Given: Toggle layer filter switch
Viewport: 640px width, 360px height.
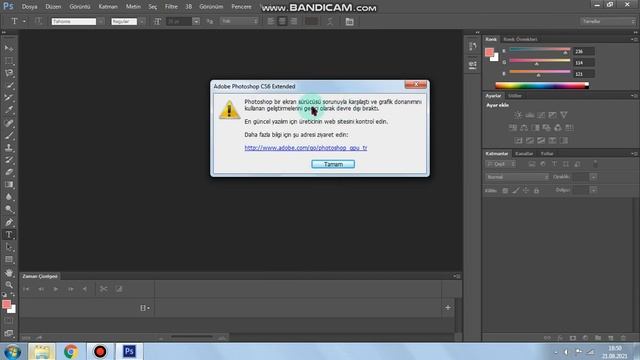Looking at the screenshot, I should tap(596, 164).
